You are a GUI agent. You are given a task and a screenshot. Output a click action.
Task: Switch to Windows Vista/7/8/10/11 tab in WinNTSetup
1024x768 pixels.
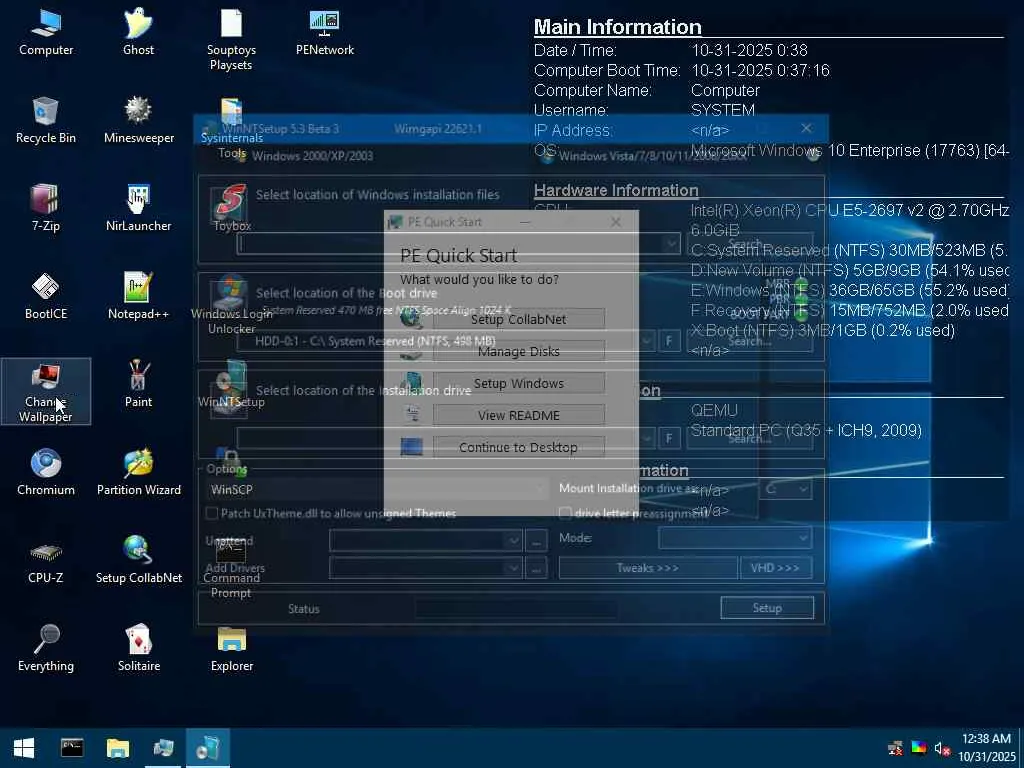click(x=653, y=156)
